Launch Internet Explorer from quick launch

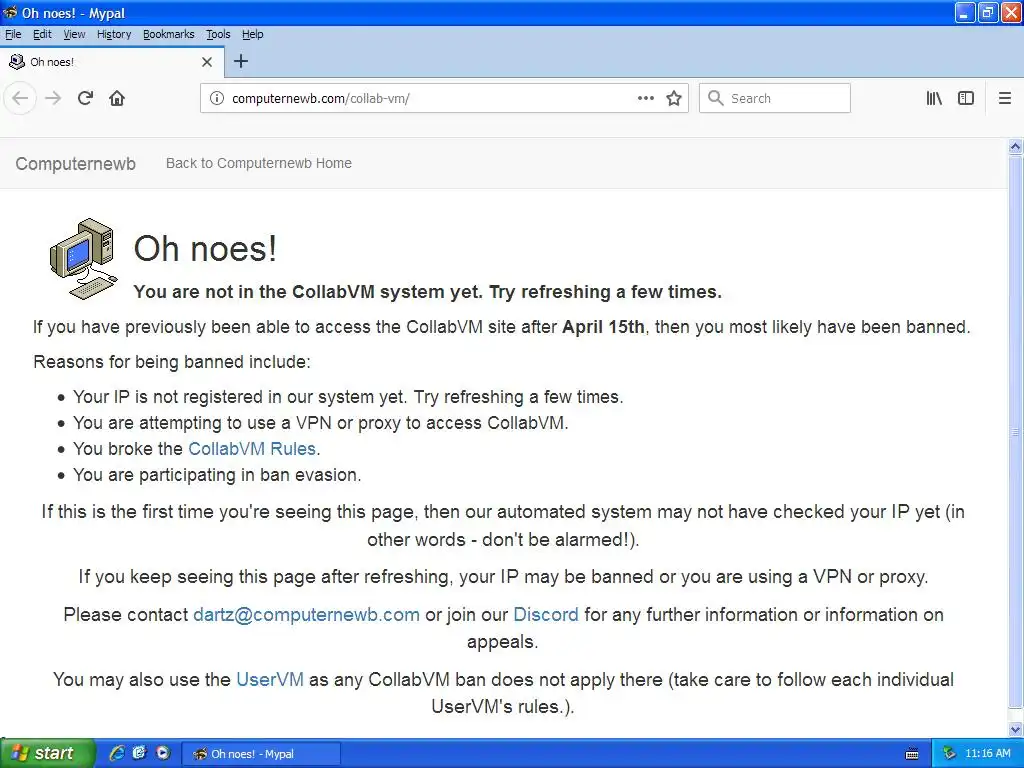117,753
